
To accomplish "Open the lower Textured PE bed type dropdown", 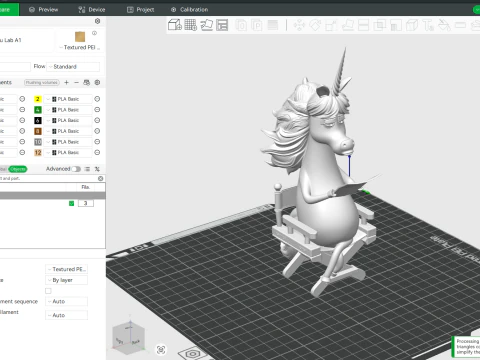I will [x=66, y=269].
